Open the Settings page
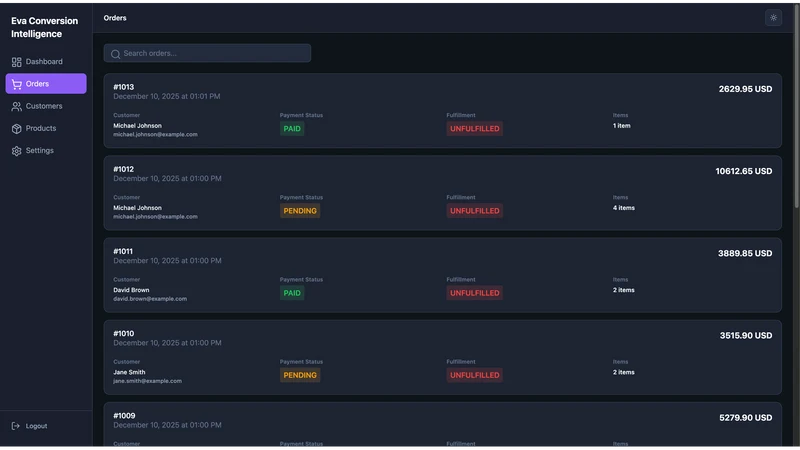 46,151
